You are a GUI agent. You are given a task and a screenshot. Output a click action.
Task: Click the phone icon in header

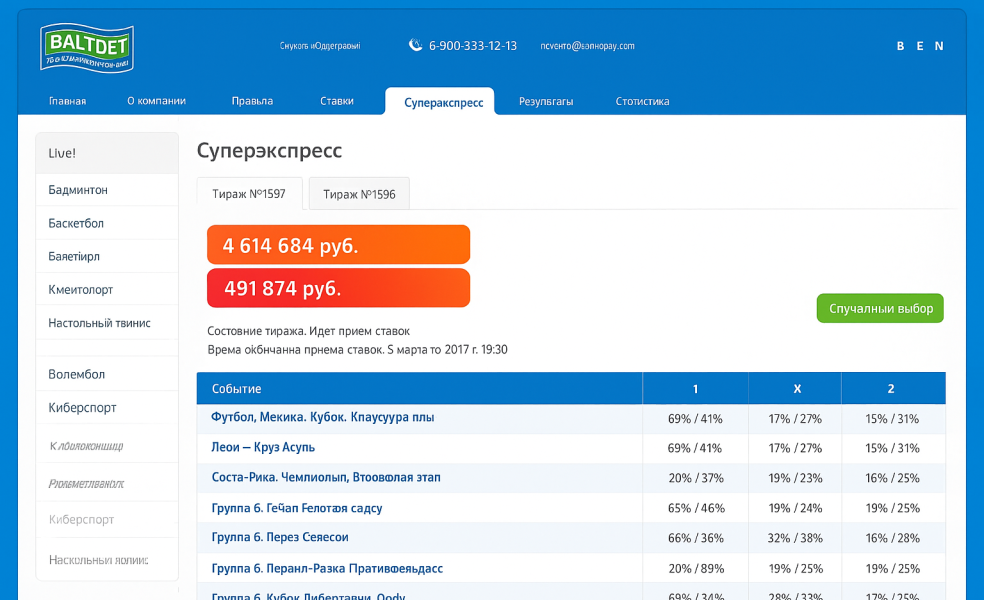click(415, 45)
